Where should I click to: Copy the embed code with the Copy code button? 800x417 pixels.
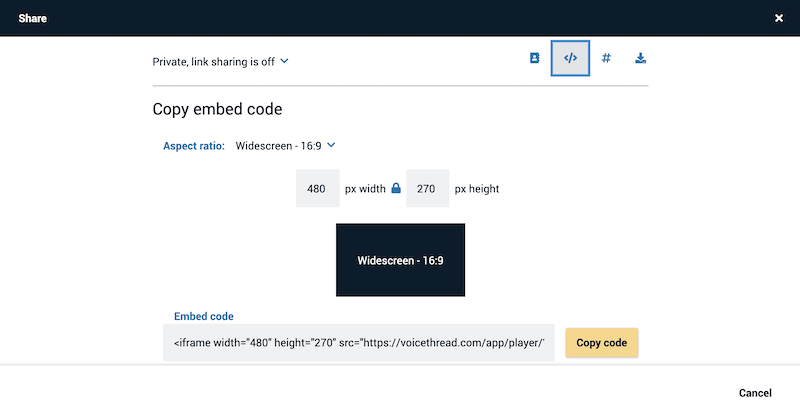602,342
